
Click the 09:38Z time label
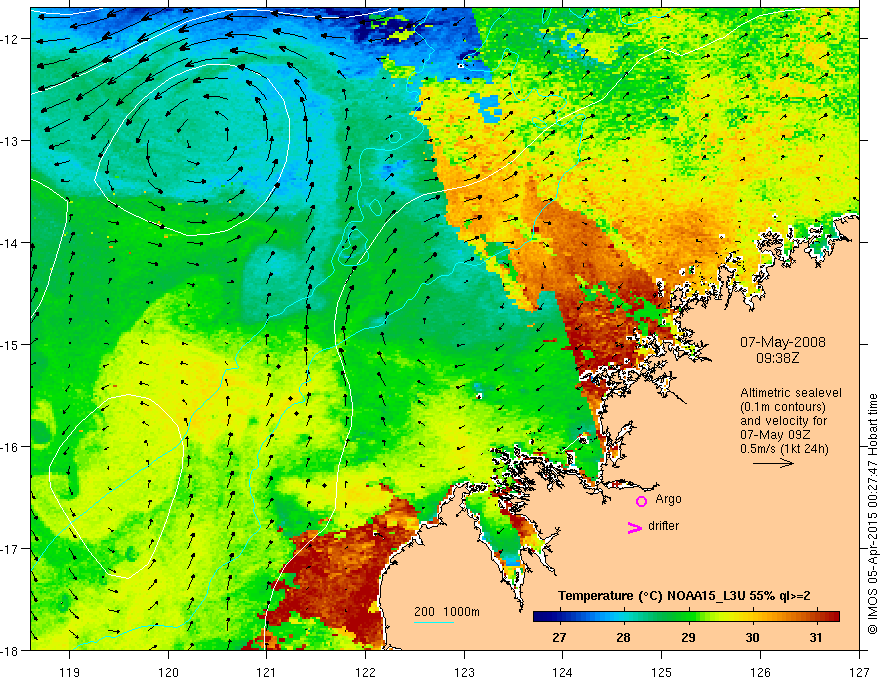tap(777, 357)
